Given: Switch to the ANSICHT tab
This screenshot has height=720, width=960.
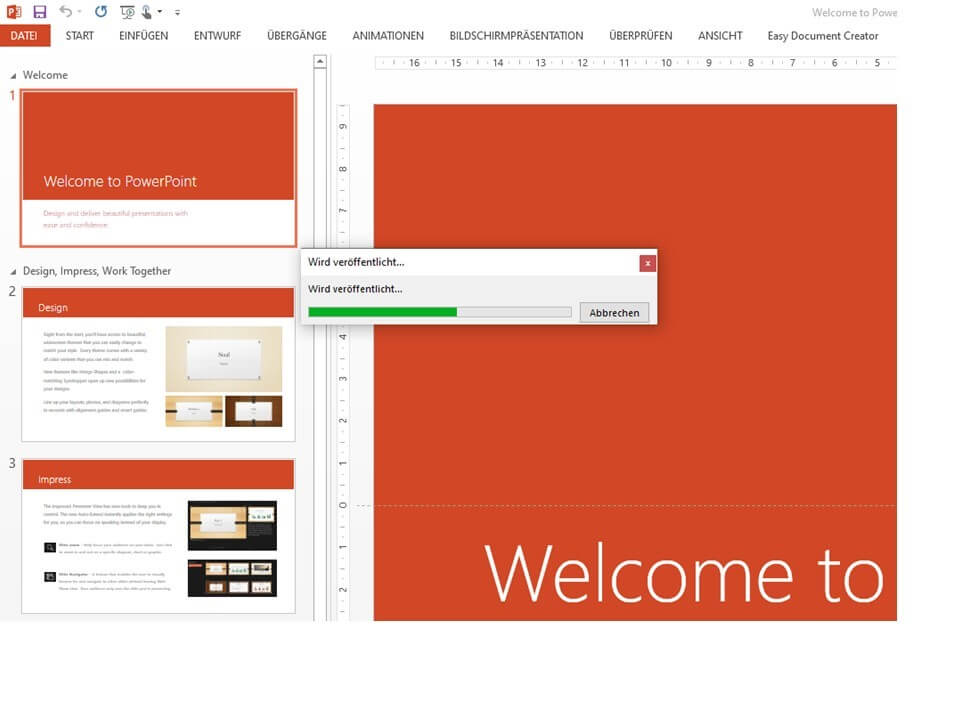Looking at the screenshot, I should [x=720, y=36].
